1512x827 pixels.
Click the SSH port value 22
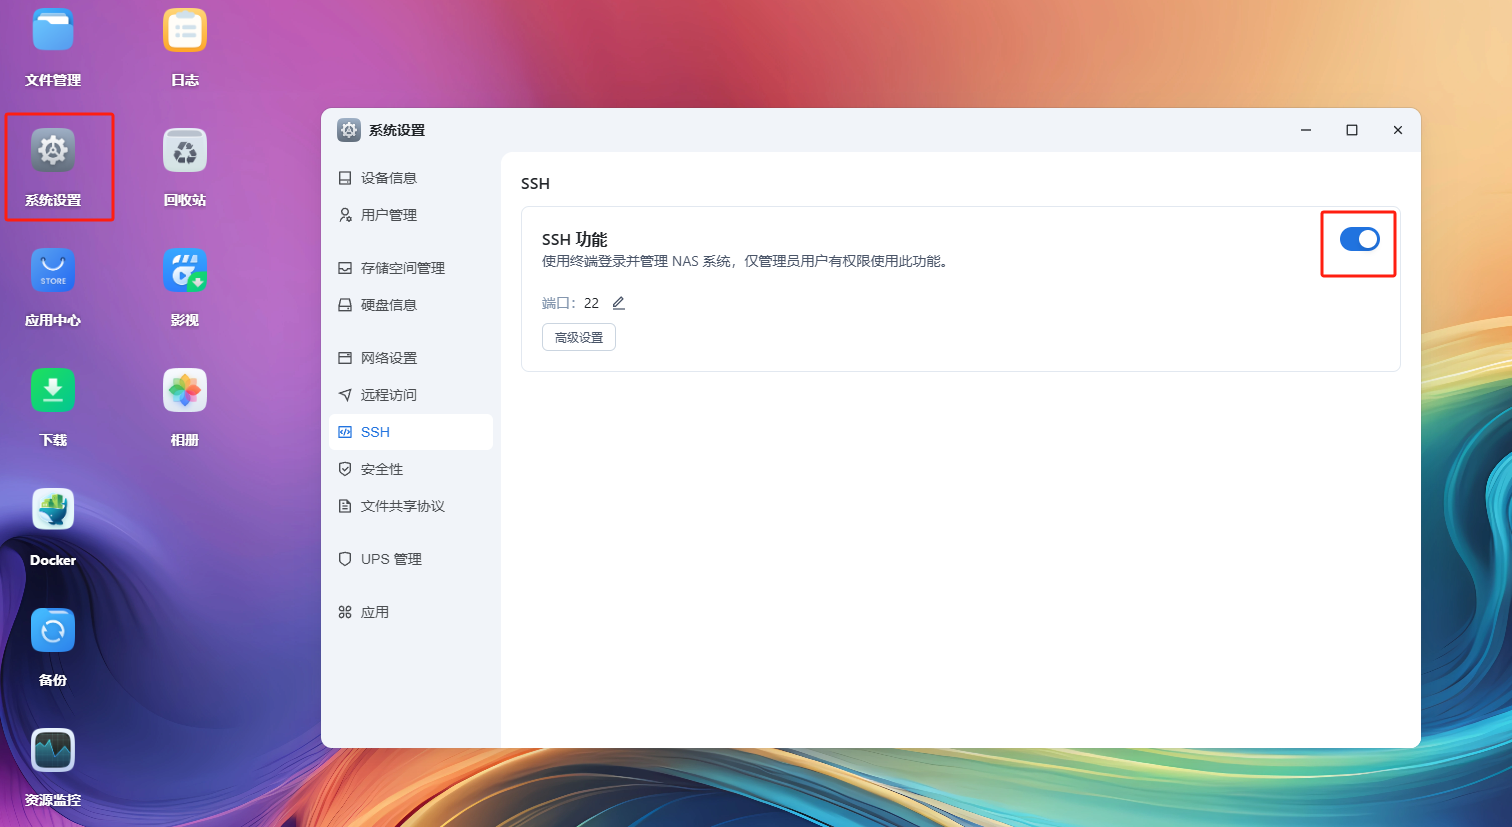pyautogui.click(x=591, y=302)
